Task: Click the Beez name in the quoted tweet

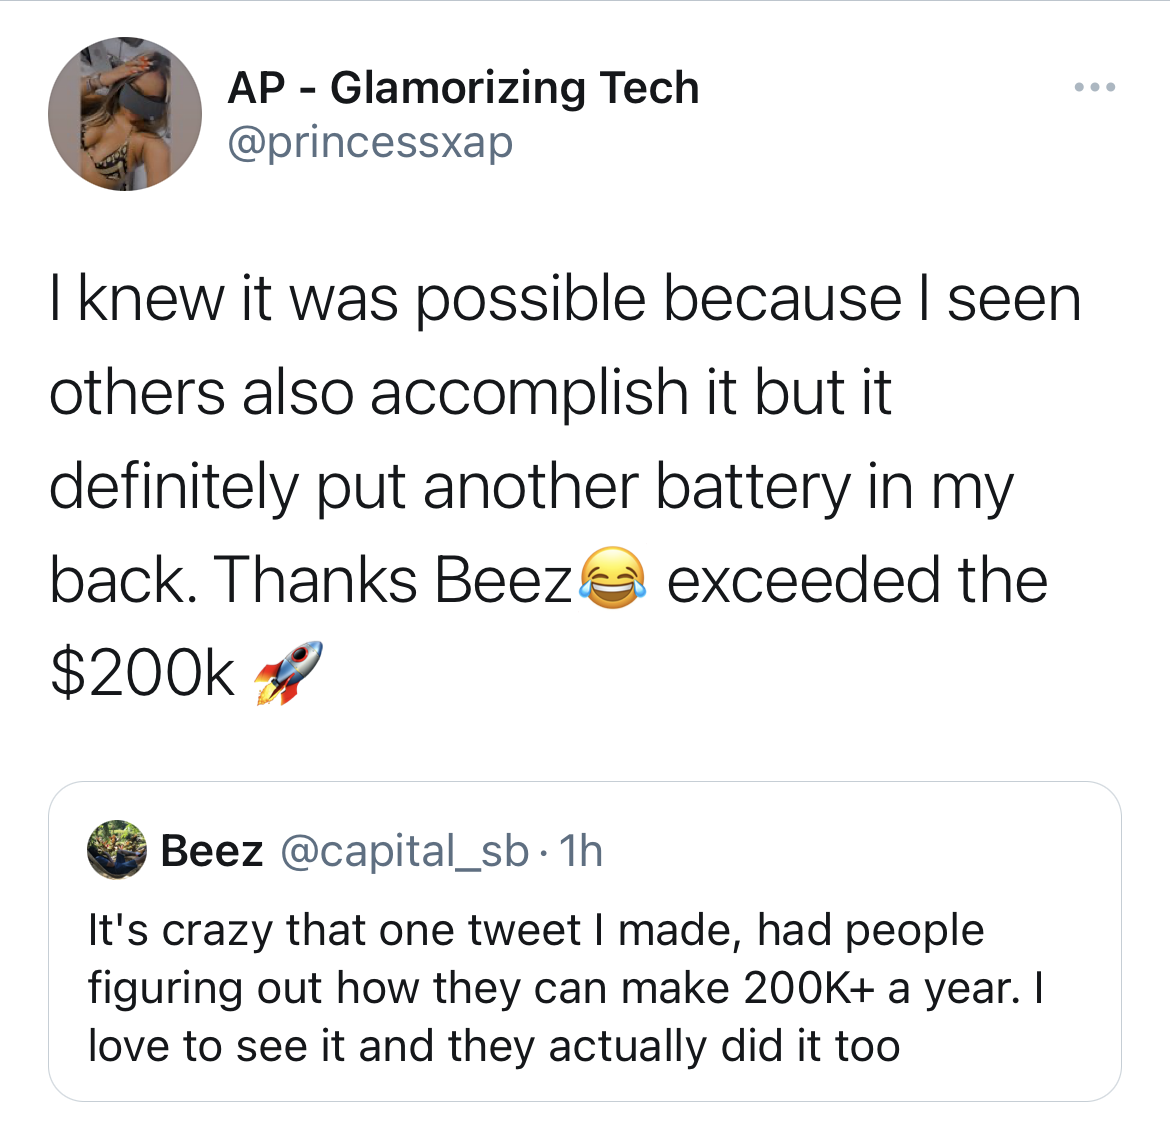Action: click(x=212, y=851)
